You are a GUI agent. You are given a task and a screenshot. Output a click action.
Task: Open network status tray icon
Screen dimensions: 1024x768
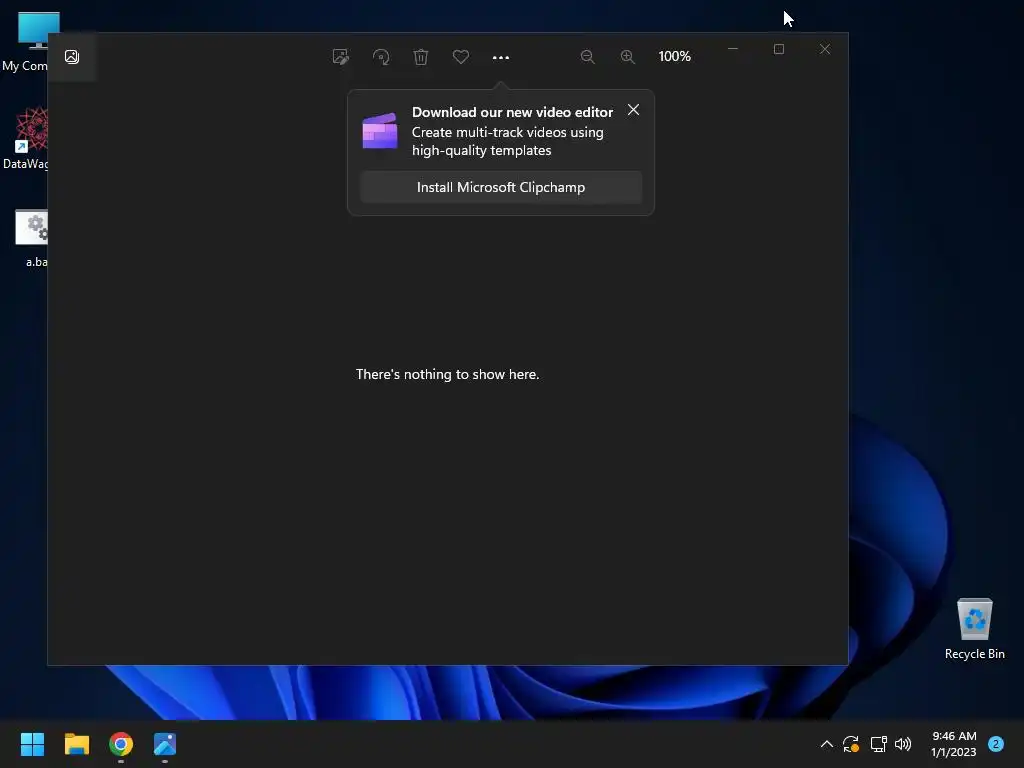coord(878,744)
